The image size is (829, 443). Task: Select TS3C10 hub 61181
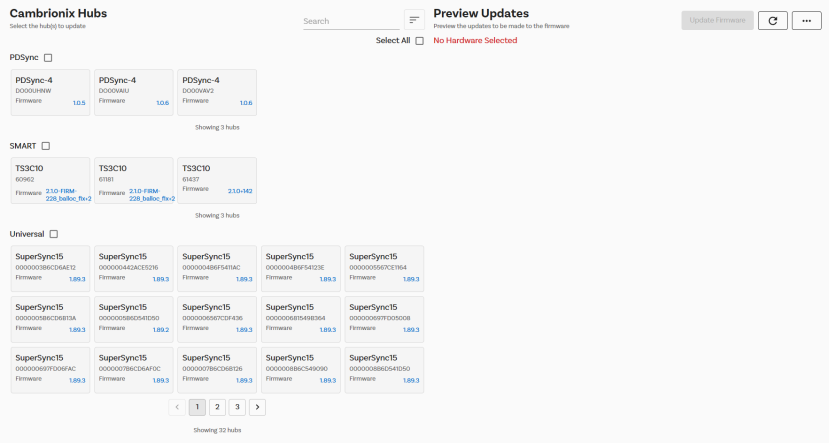pos(134,181)
